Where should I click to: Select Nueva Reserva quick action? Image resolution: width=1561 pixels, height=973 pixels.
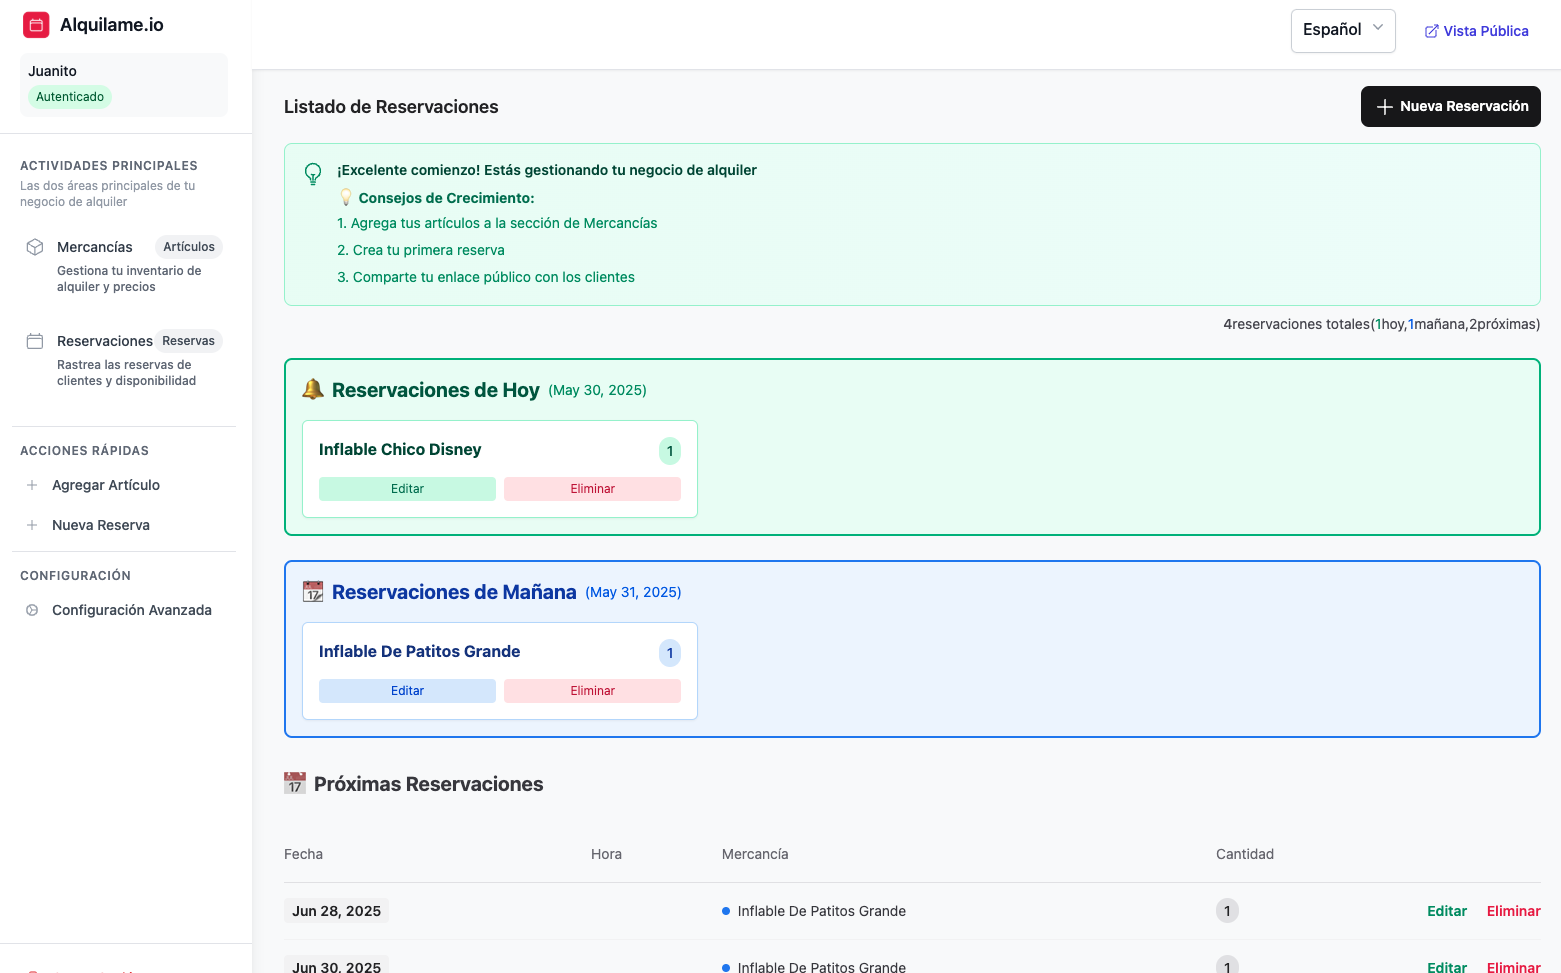(101, 525)
